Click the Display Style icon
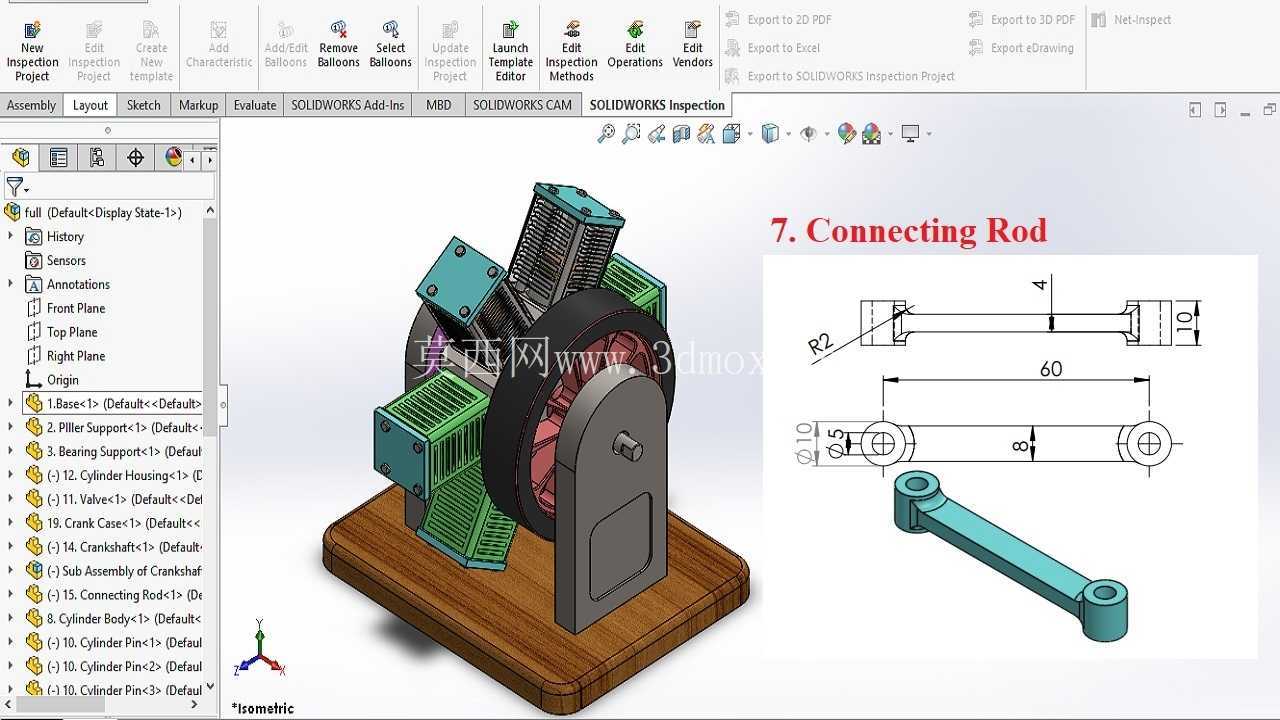Viewport: 1280px width, 720px height. (770, 133)
